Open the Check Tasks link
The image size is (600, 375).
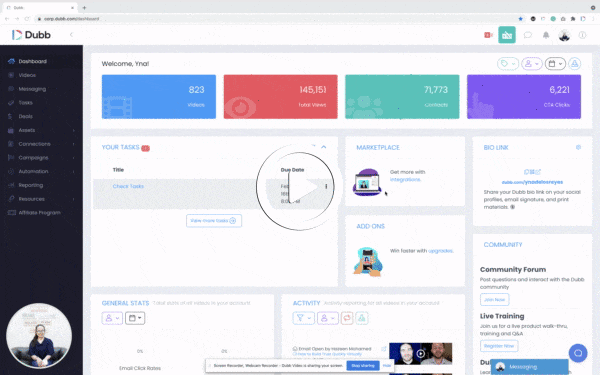[128, 186]
